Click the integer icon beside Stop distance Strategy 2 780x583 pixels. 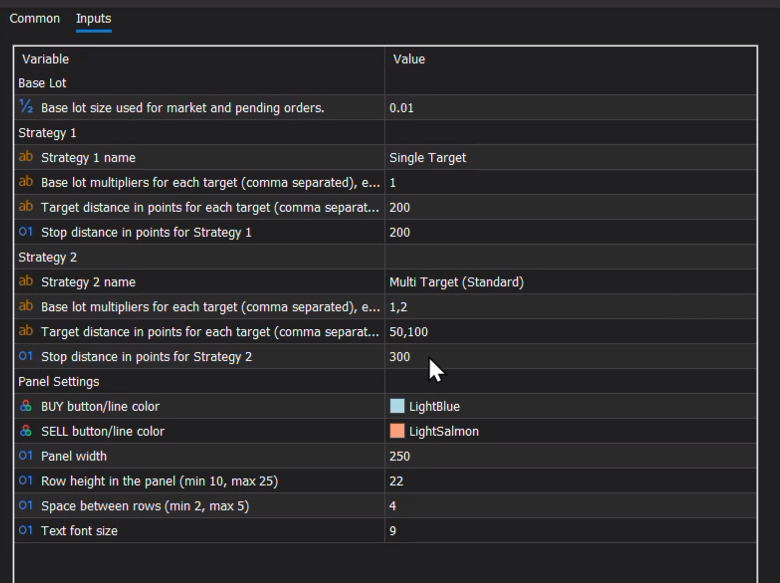coord(26,357)
